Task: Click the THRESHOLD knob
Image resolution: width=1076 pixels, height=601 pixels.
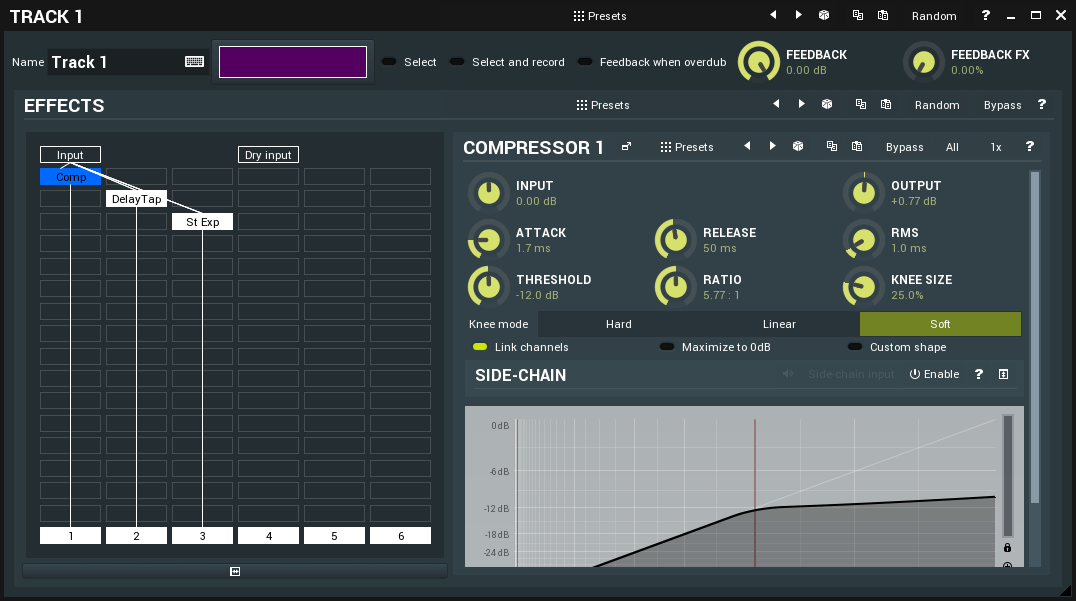Action: click(489, 287)
